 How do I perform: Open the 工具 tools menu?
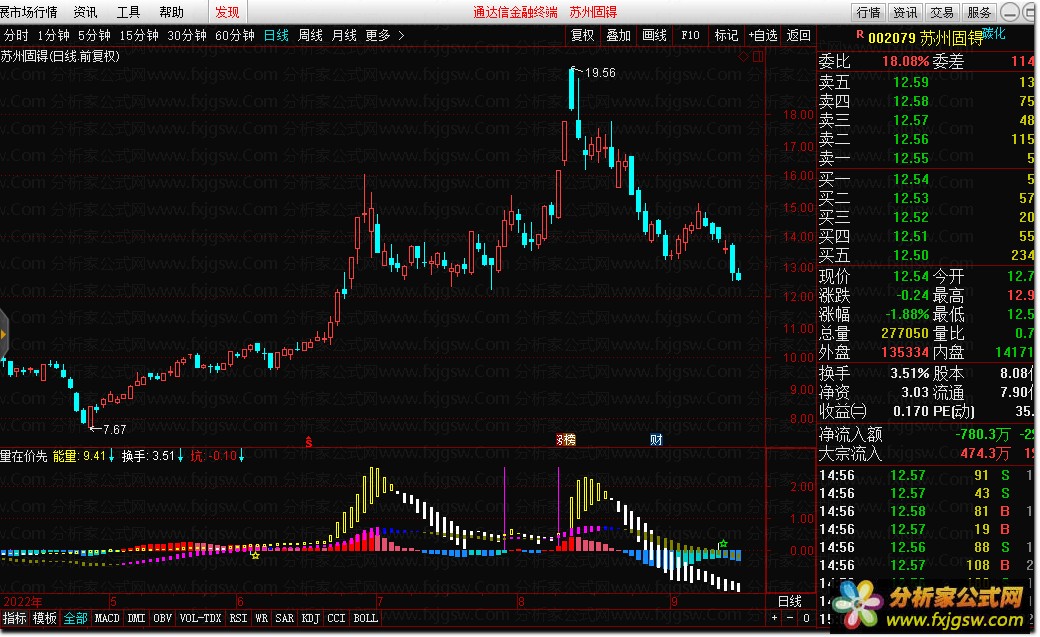[128, 12]
